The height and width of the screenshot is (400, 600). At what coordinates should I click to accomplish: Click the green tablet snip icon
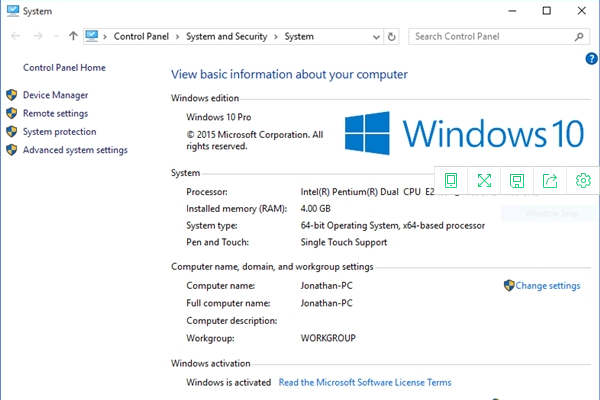pyautogui.click(x=451, y=180)
